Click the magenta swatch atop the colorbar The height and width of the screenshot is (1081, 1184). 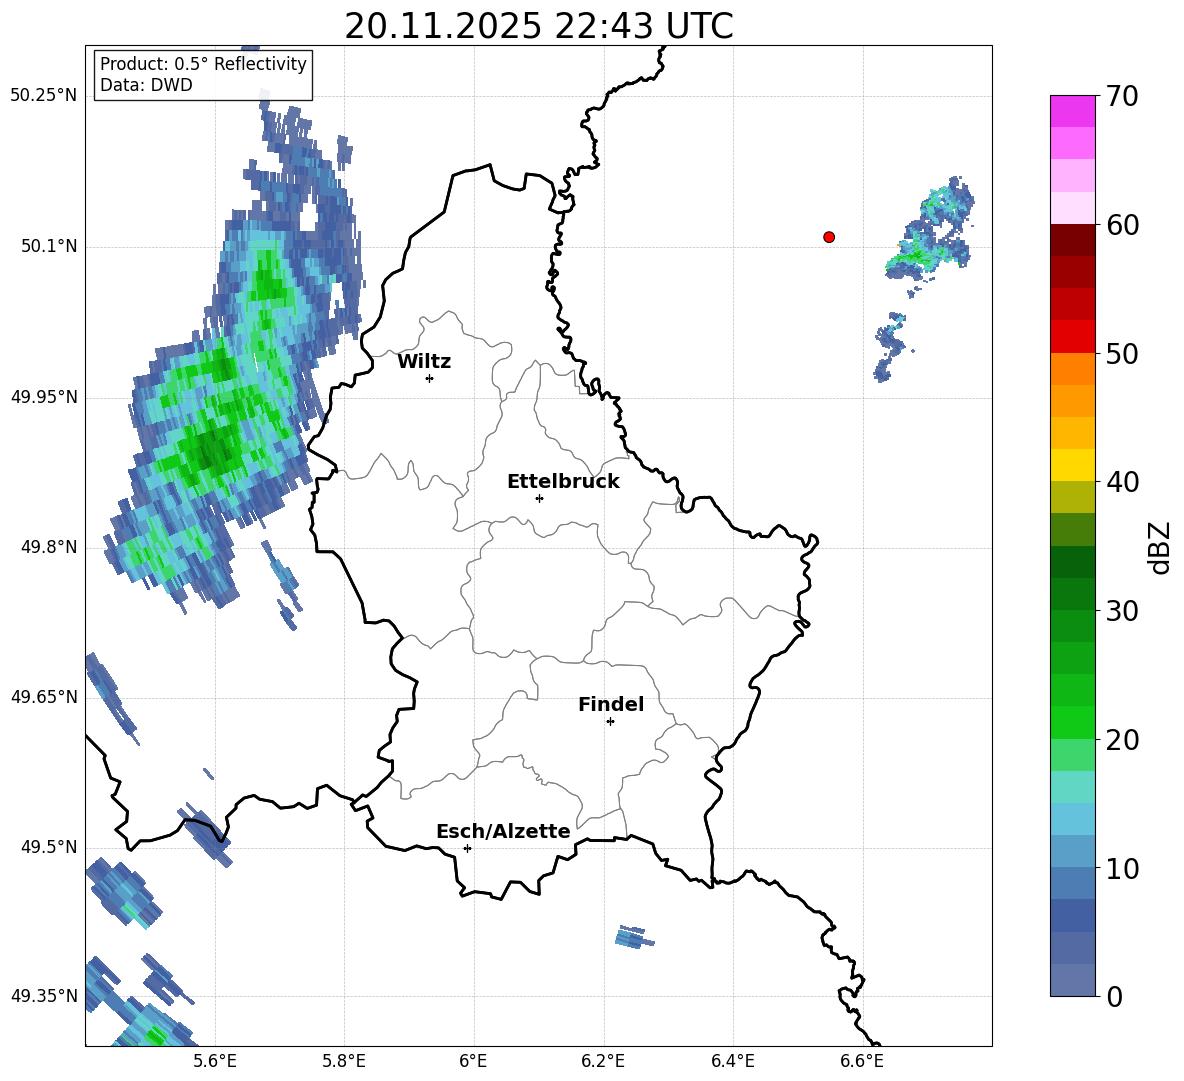pos(1073,111)
